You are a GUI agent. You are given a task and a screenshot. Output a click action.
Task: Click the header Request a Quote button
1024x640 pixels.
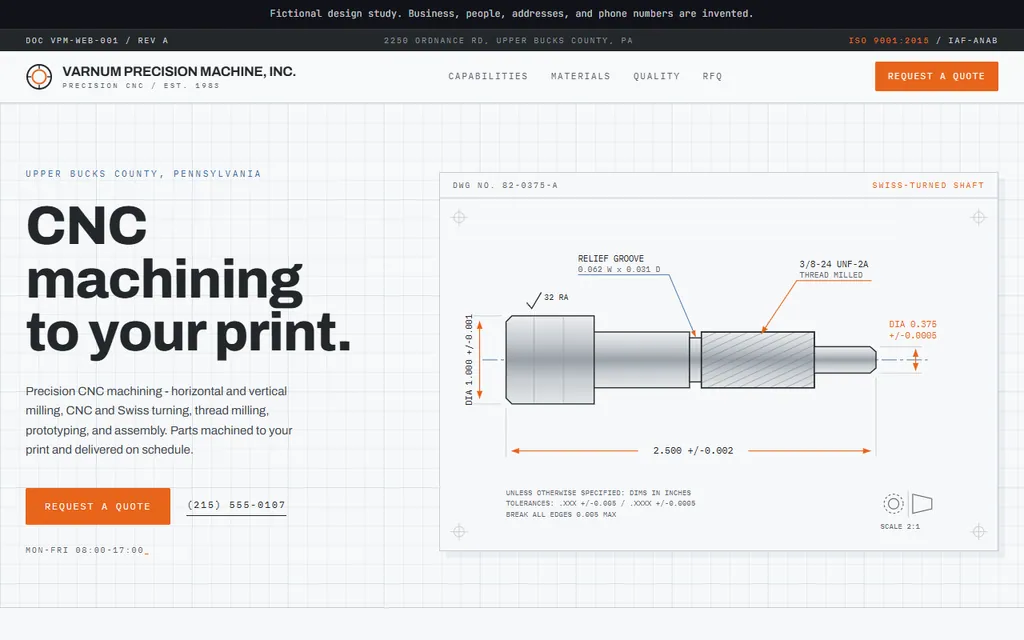pos(936,76)
